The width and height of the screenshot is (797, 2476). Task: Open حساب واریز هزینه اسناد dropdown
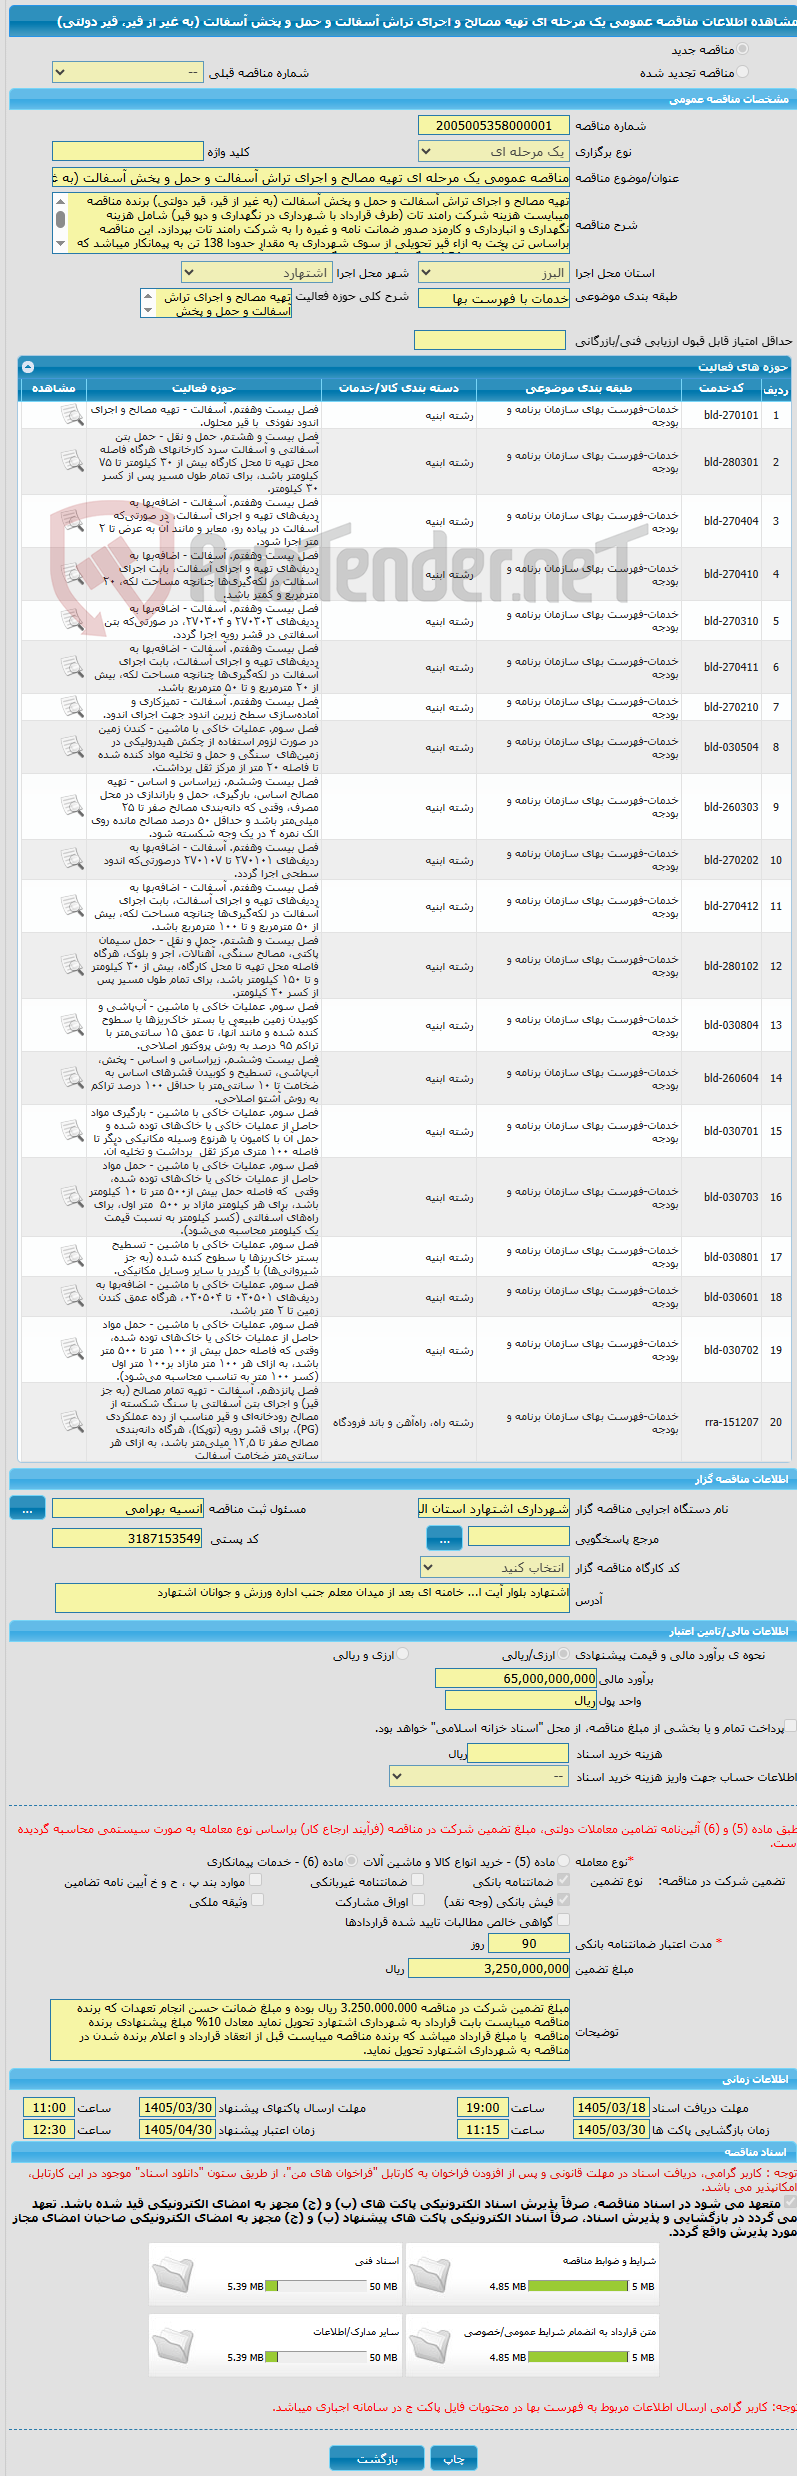tap(479, 1776)
